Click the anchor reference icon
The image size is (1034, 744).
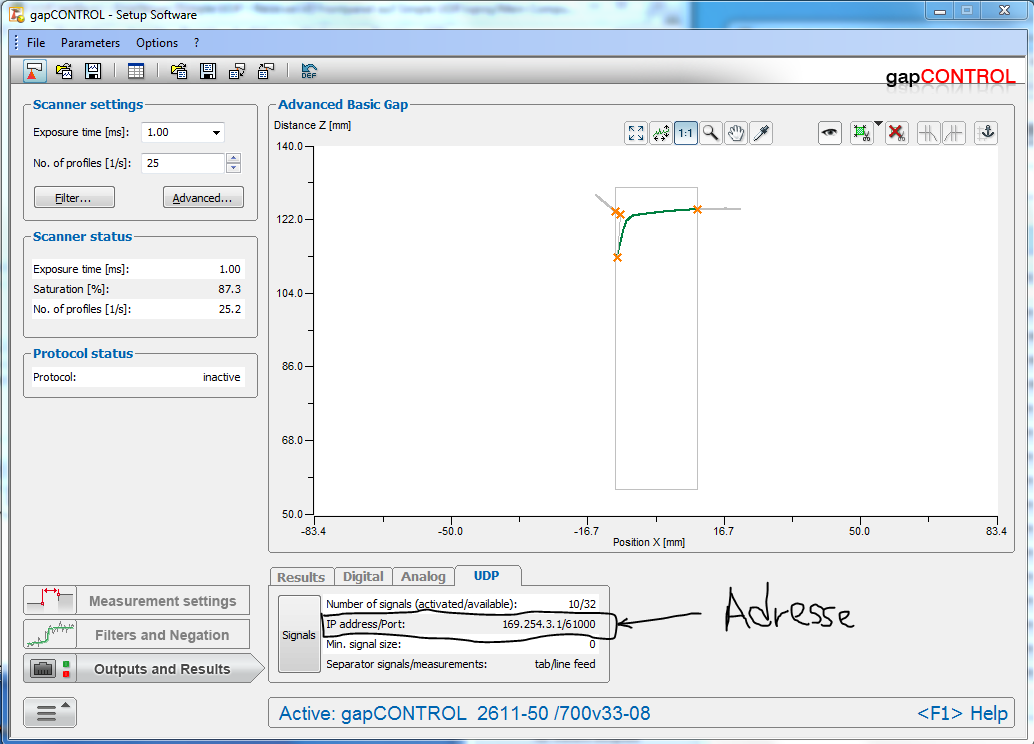(987, 133)
